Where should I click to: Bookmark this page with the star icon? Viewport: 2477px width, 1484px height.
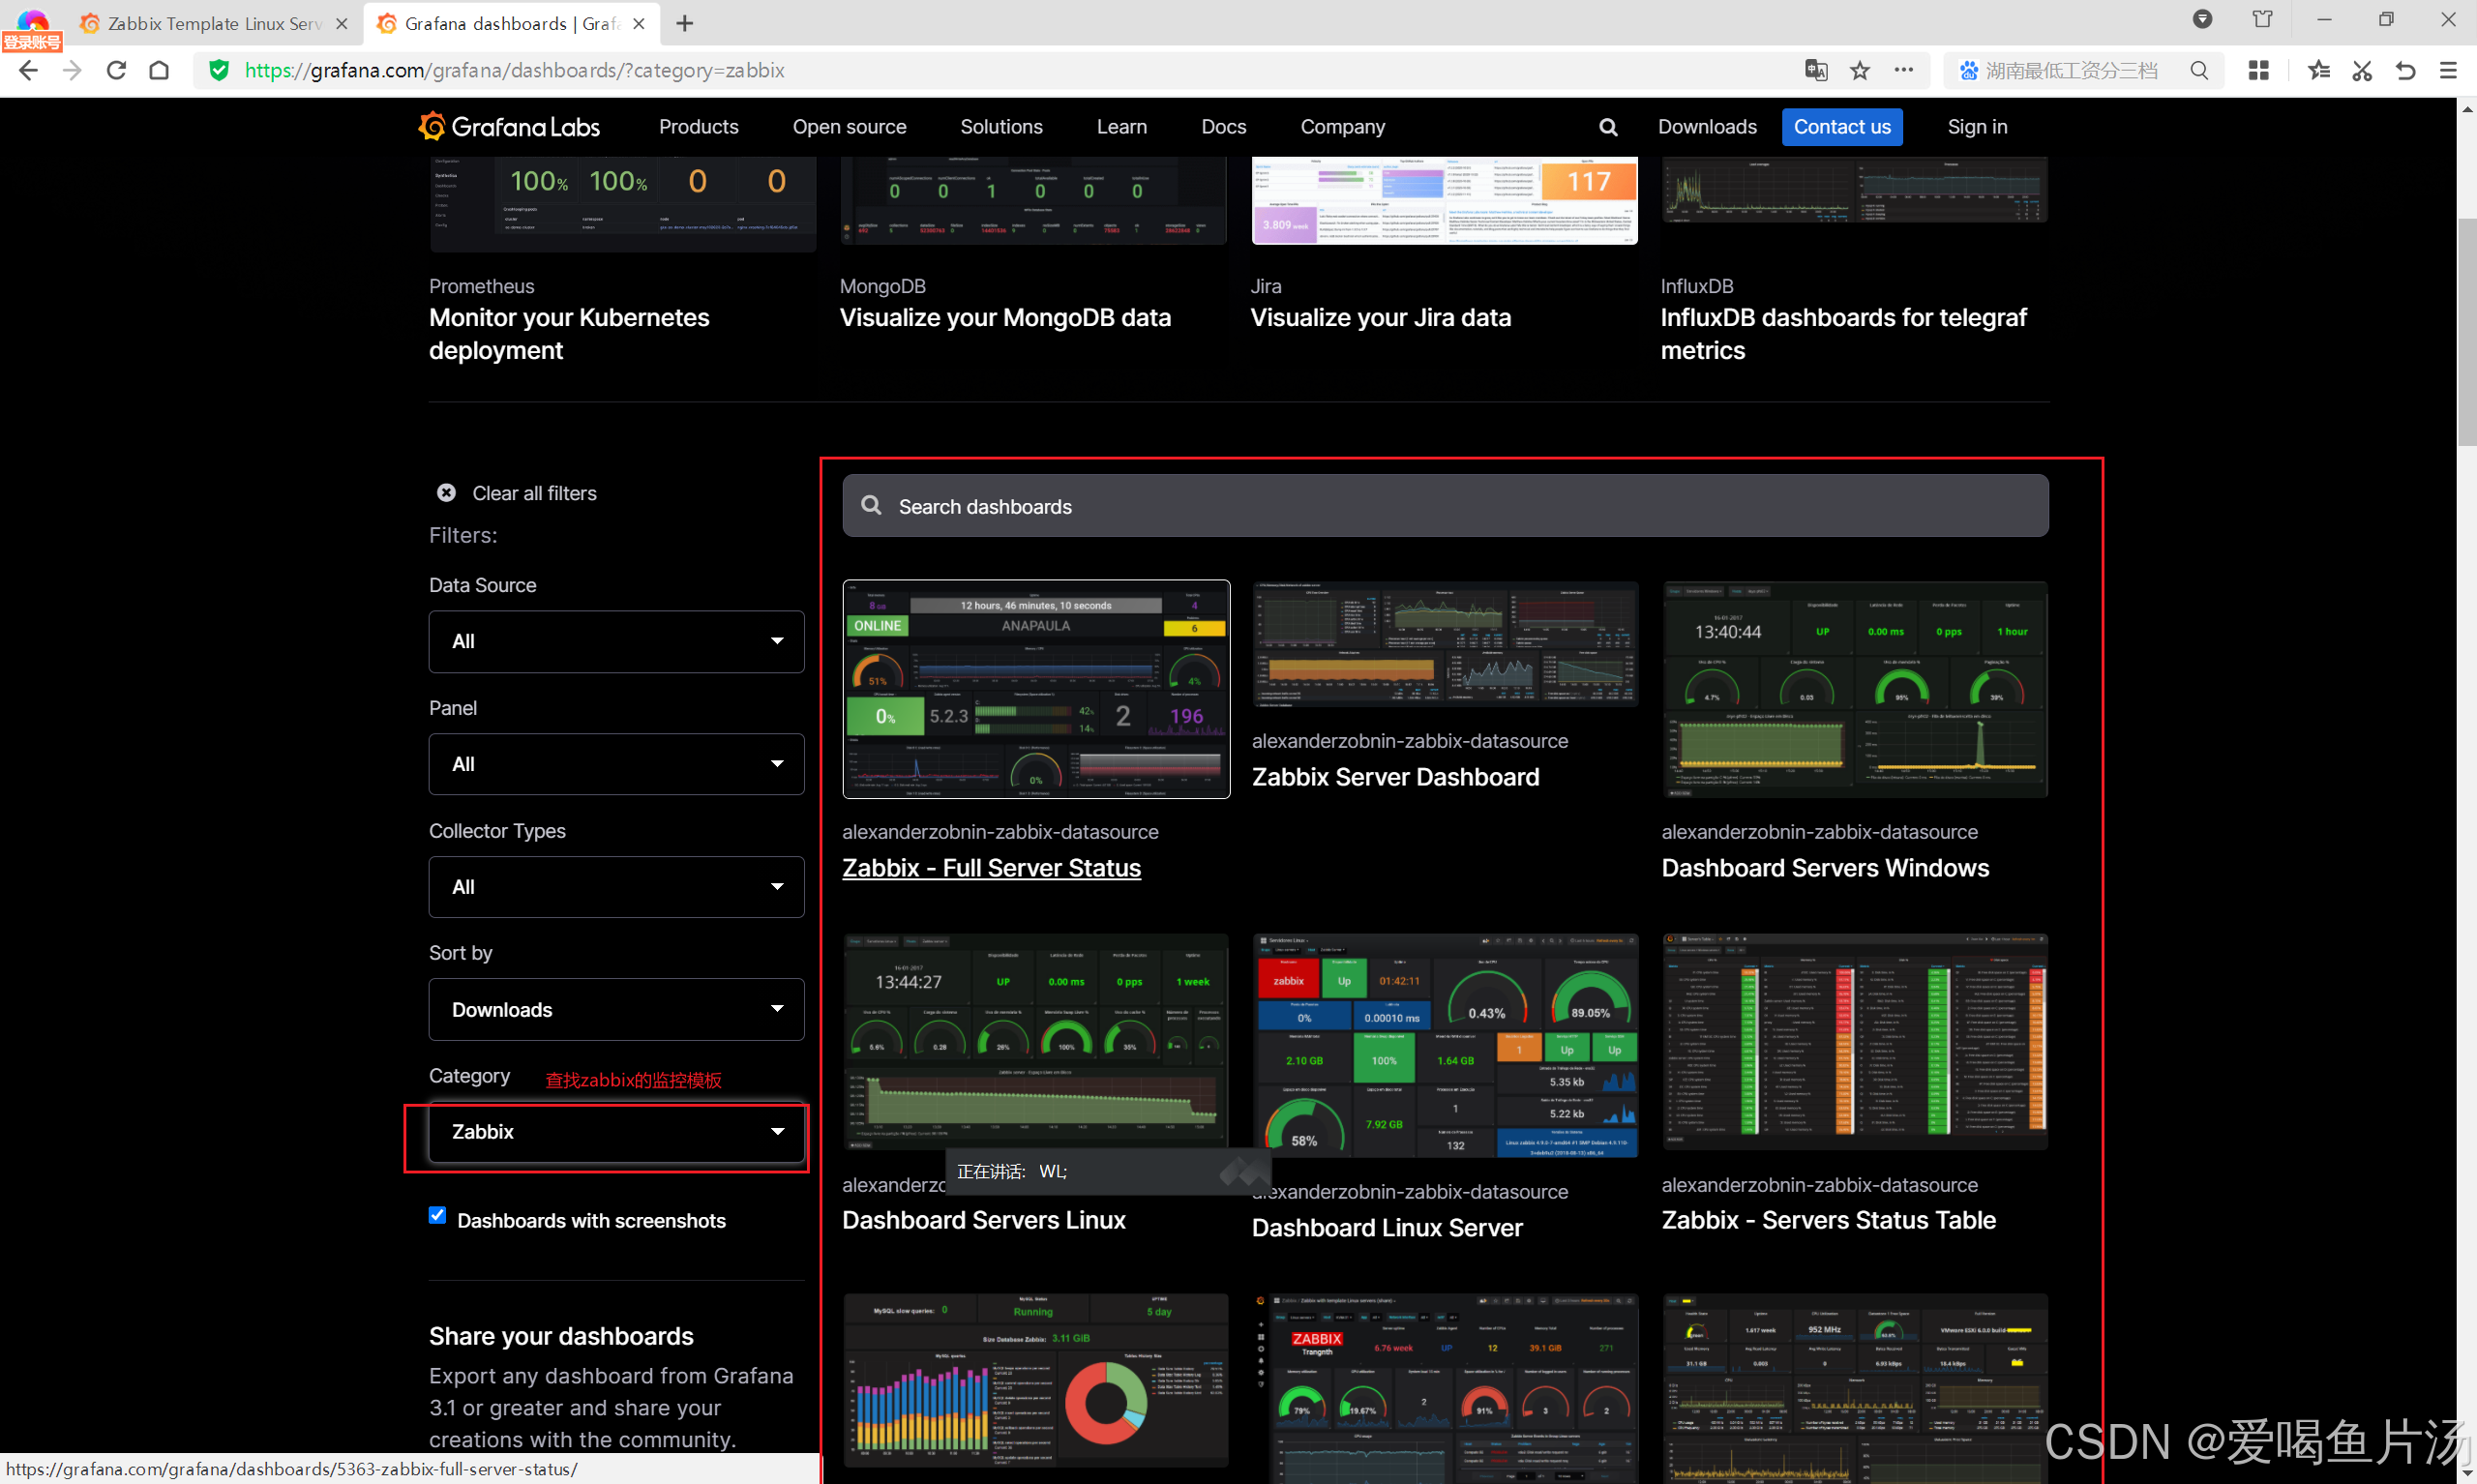click(1860, 70)
